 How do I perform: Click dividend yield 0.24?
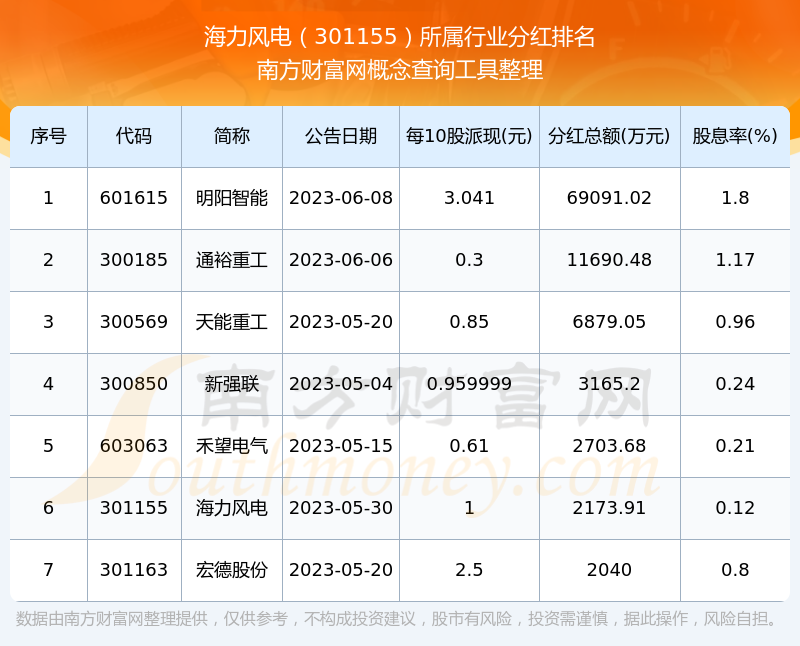pos(735,384)
